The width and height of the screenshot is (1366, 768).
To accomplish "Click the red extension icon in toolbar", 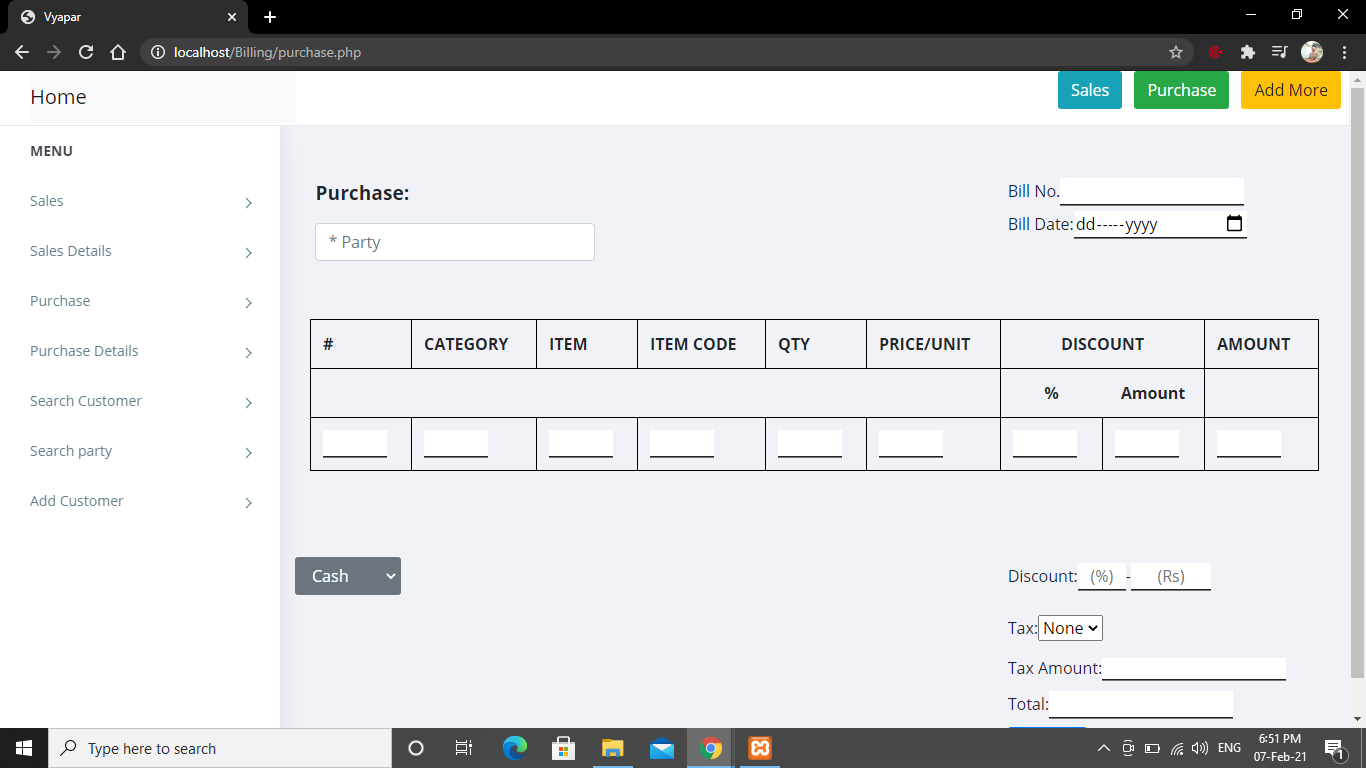I will pyautogui.click(x=1216, y=52).
